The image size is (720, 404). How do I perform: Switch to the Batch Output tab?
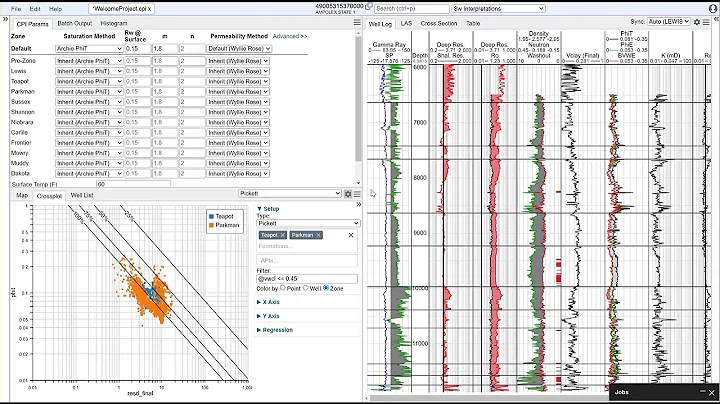pos(75,23)
